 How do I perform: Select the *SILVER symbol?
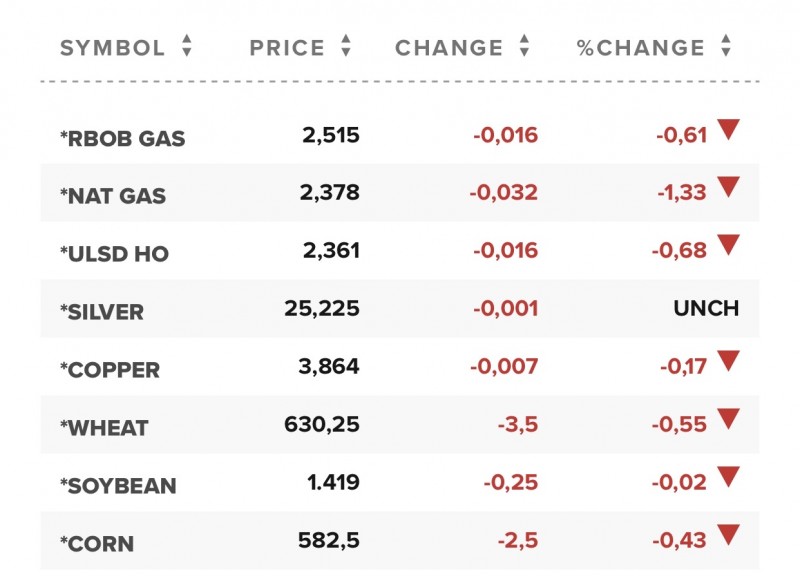click(x=102, y=313)
